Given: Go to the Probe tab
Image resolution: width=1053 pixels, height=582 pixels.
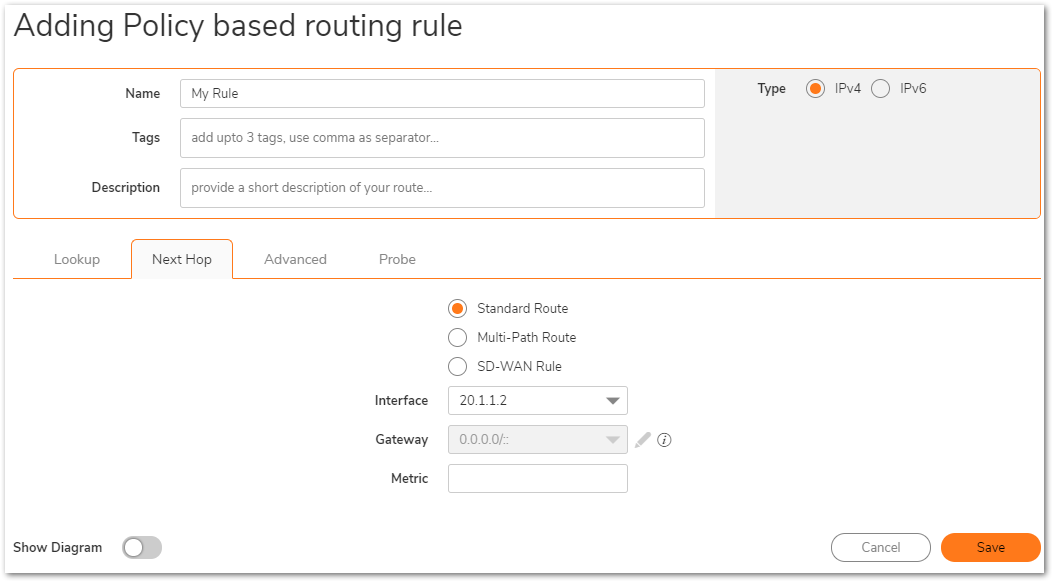Looking at the screenshot, I should pyautogui.click(x=397, y=259).
